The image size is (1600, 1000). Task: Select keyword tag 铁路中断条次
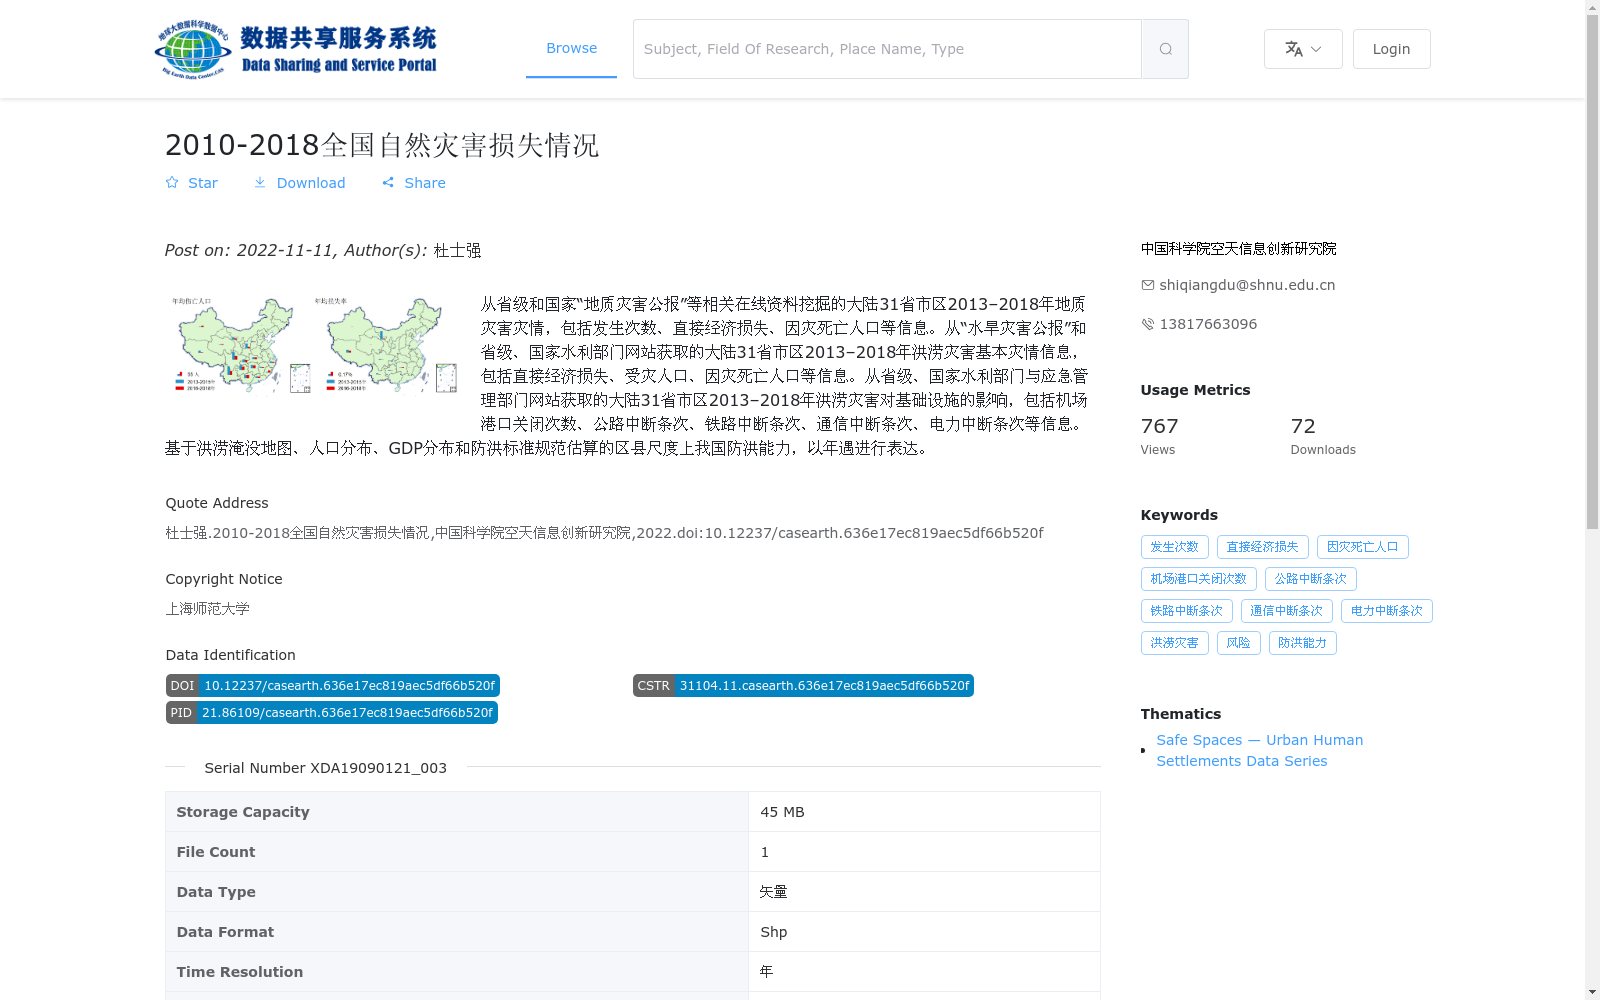pos(1187,611)
